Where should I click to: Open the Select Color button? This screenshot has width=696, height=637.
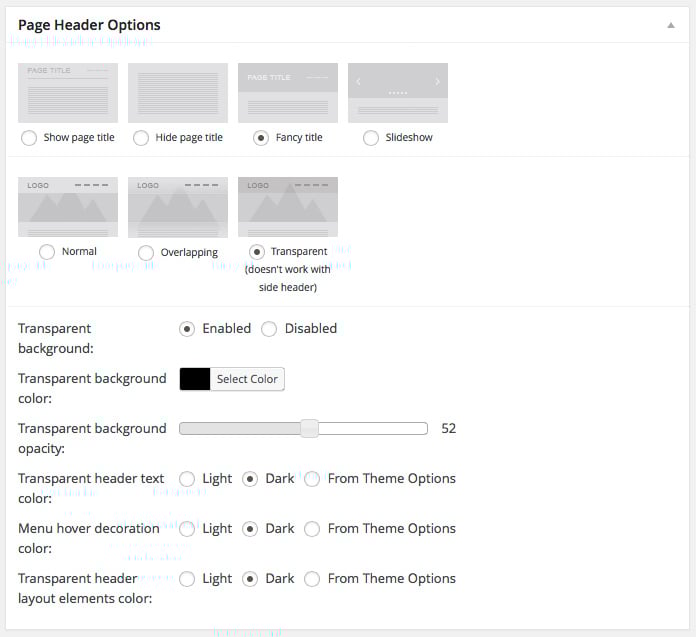247,379
